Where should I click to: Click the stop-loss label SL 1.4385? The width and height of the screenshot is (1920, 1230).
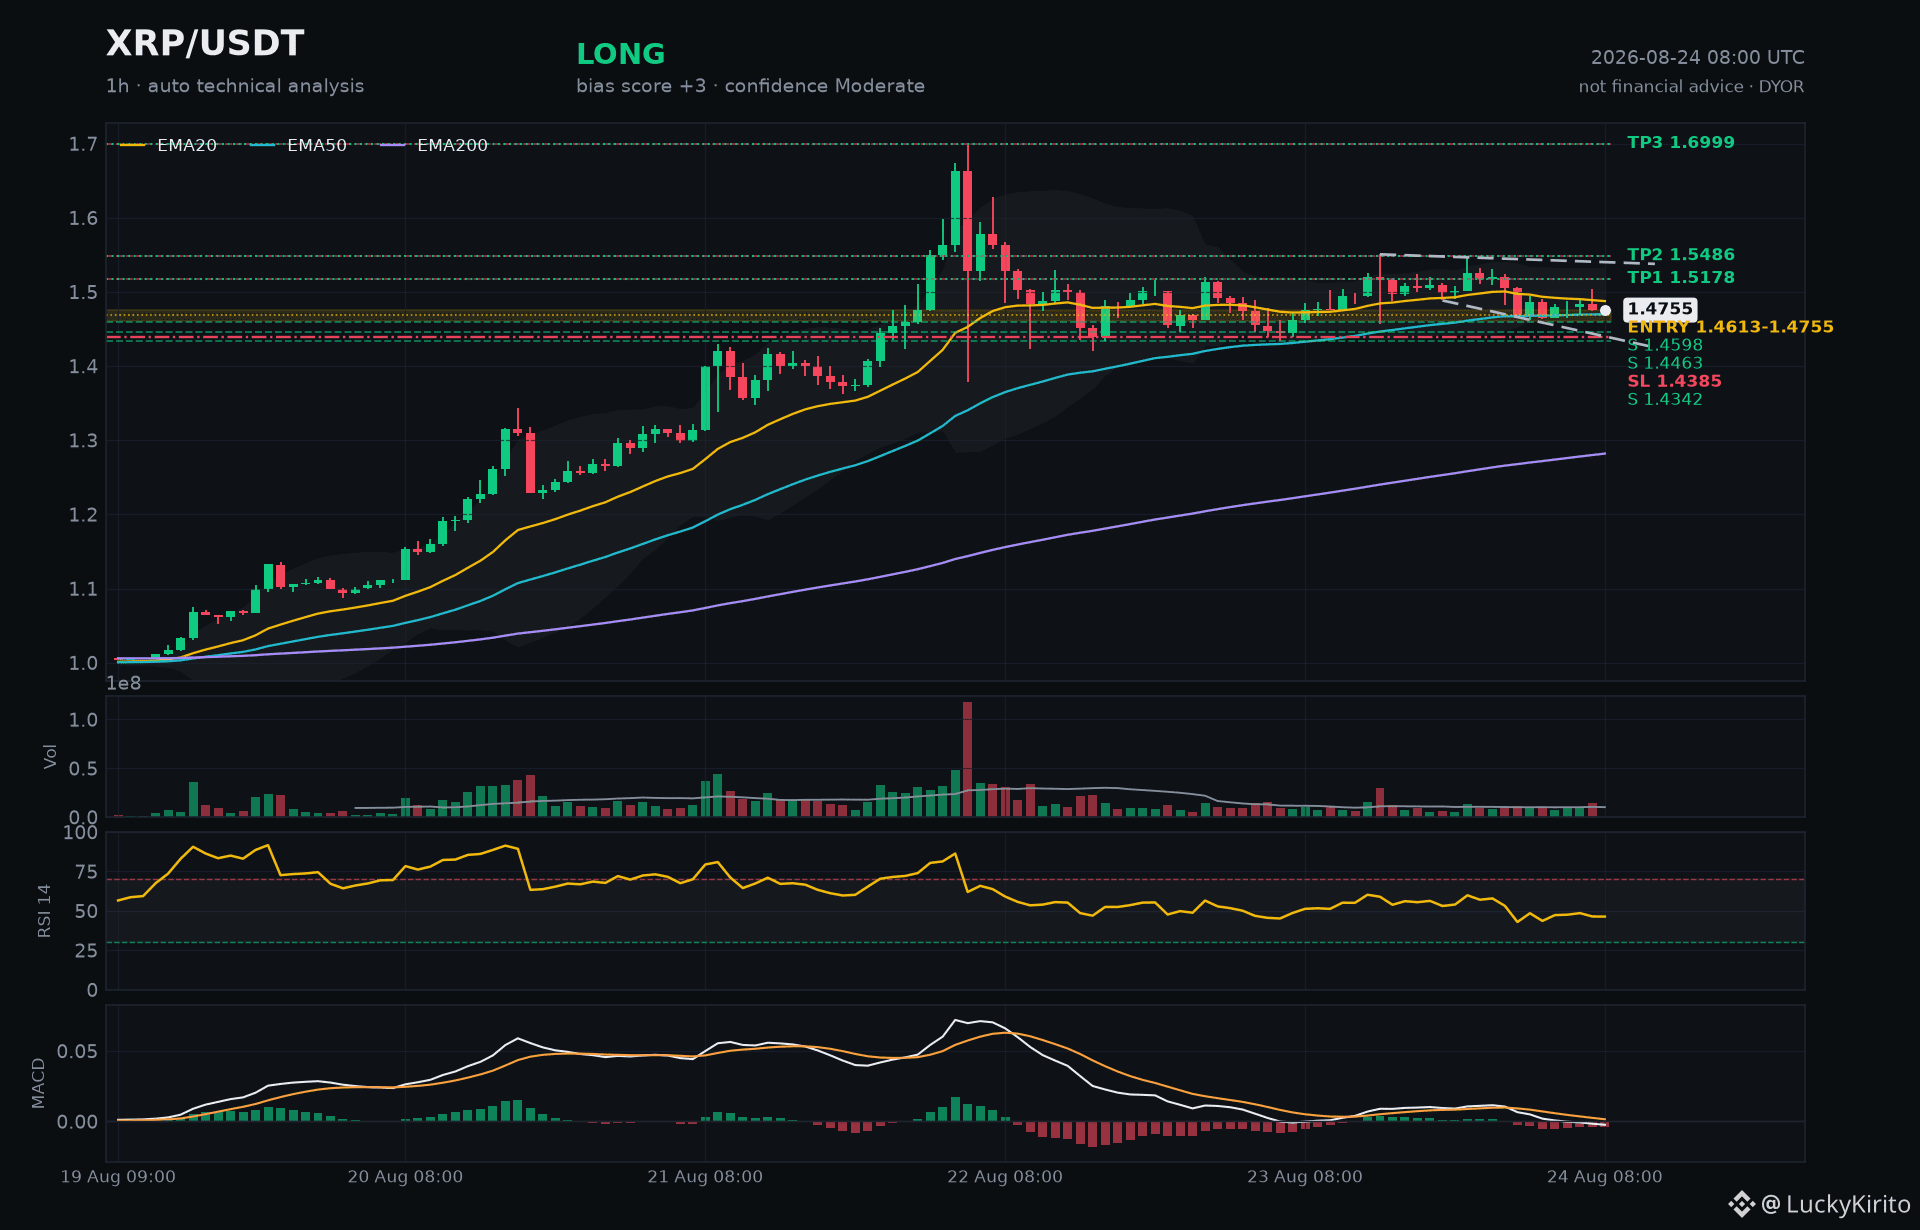pyautogui.click(x=1674, y=381)
